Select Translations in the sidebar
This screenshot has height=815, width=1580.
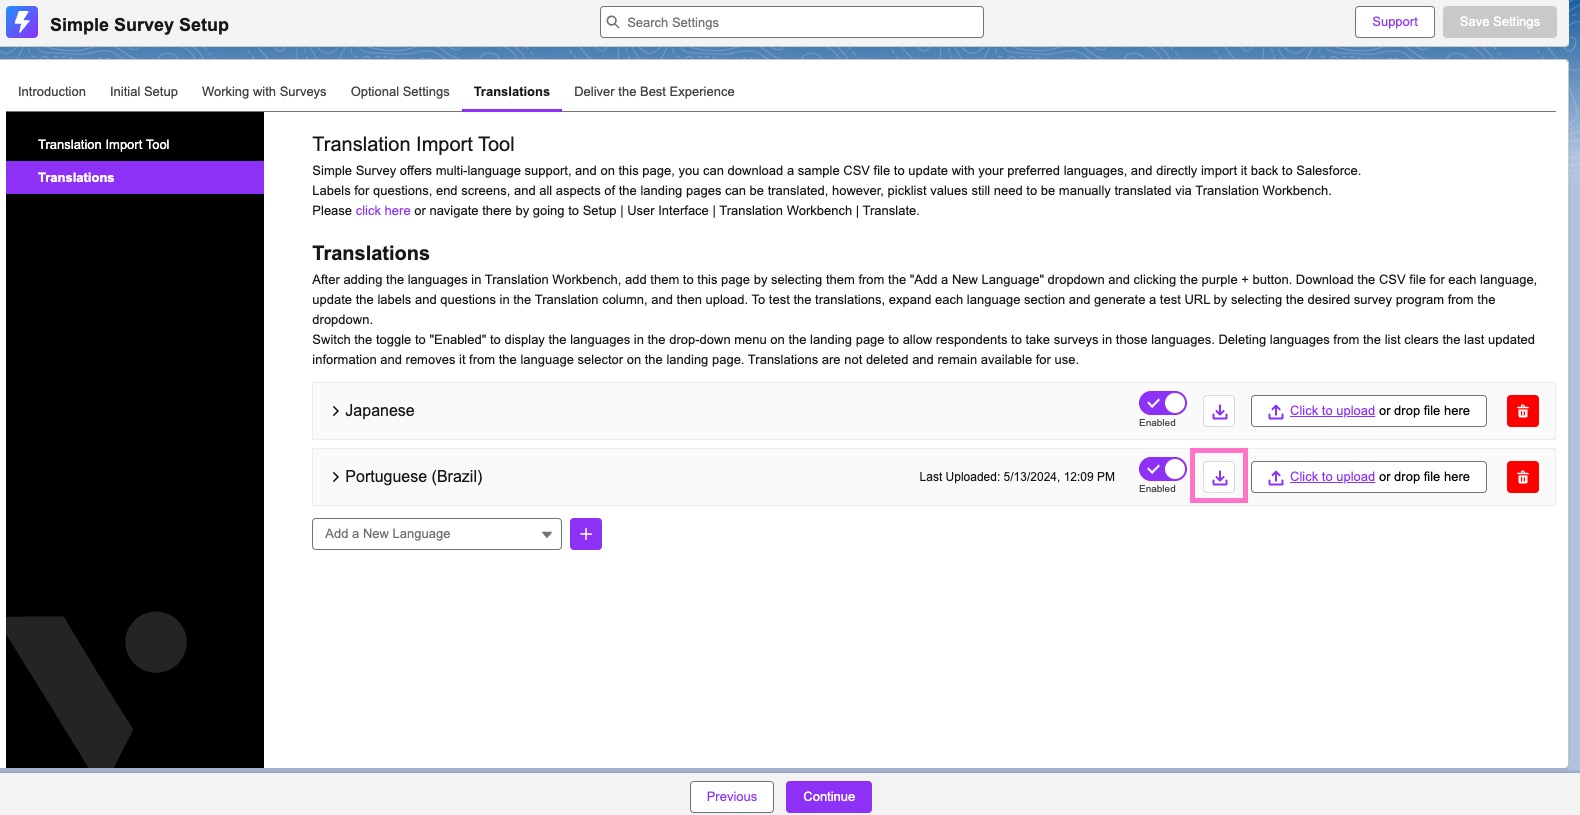click(135, 178)
